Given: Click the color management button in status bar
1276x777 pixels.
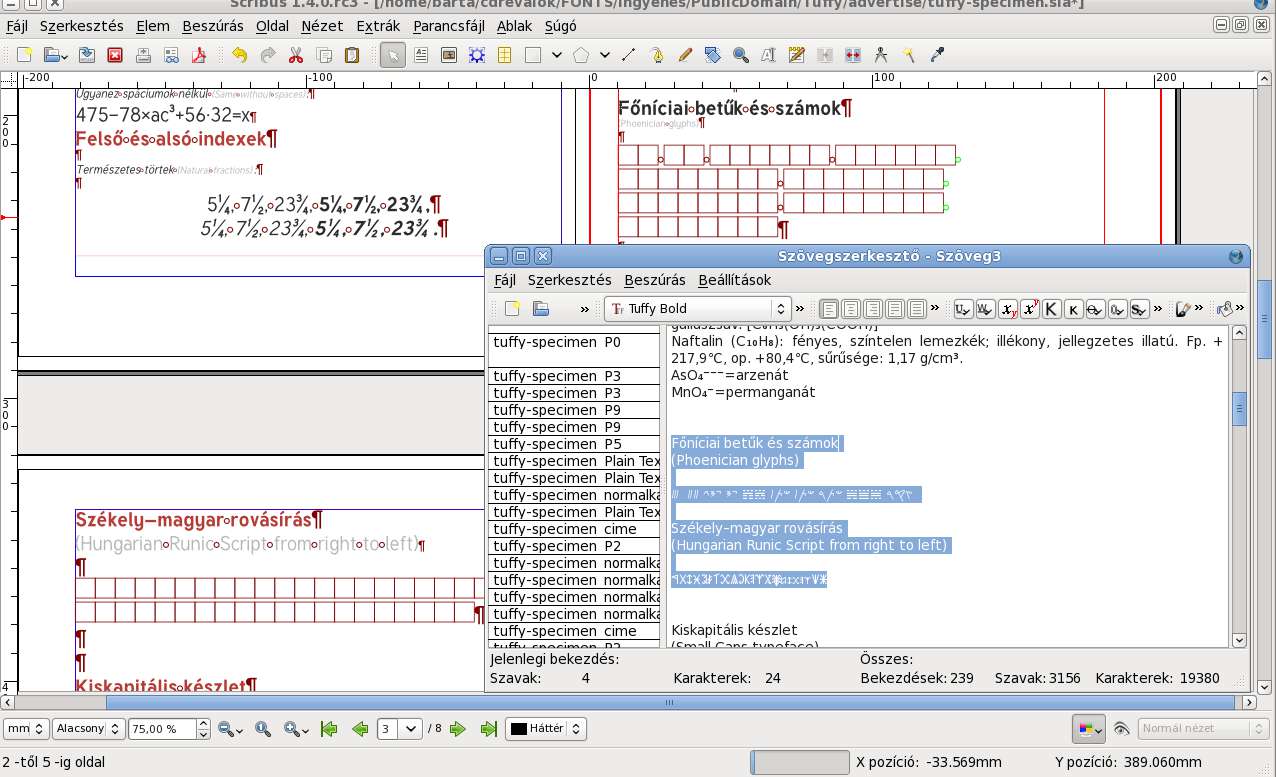Looking at the screenshot, I should [1088, 729].
